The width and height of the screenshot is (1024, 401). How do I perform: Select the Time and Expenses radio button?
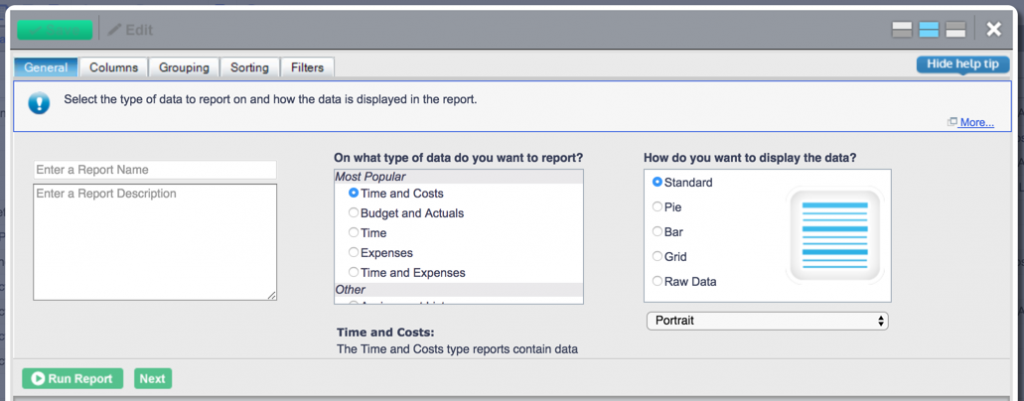tap(353, 272)
